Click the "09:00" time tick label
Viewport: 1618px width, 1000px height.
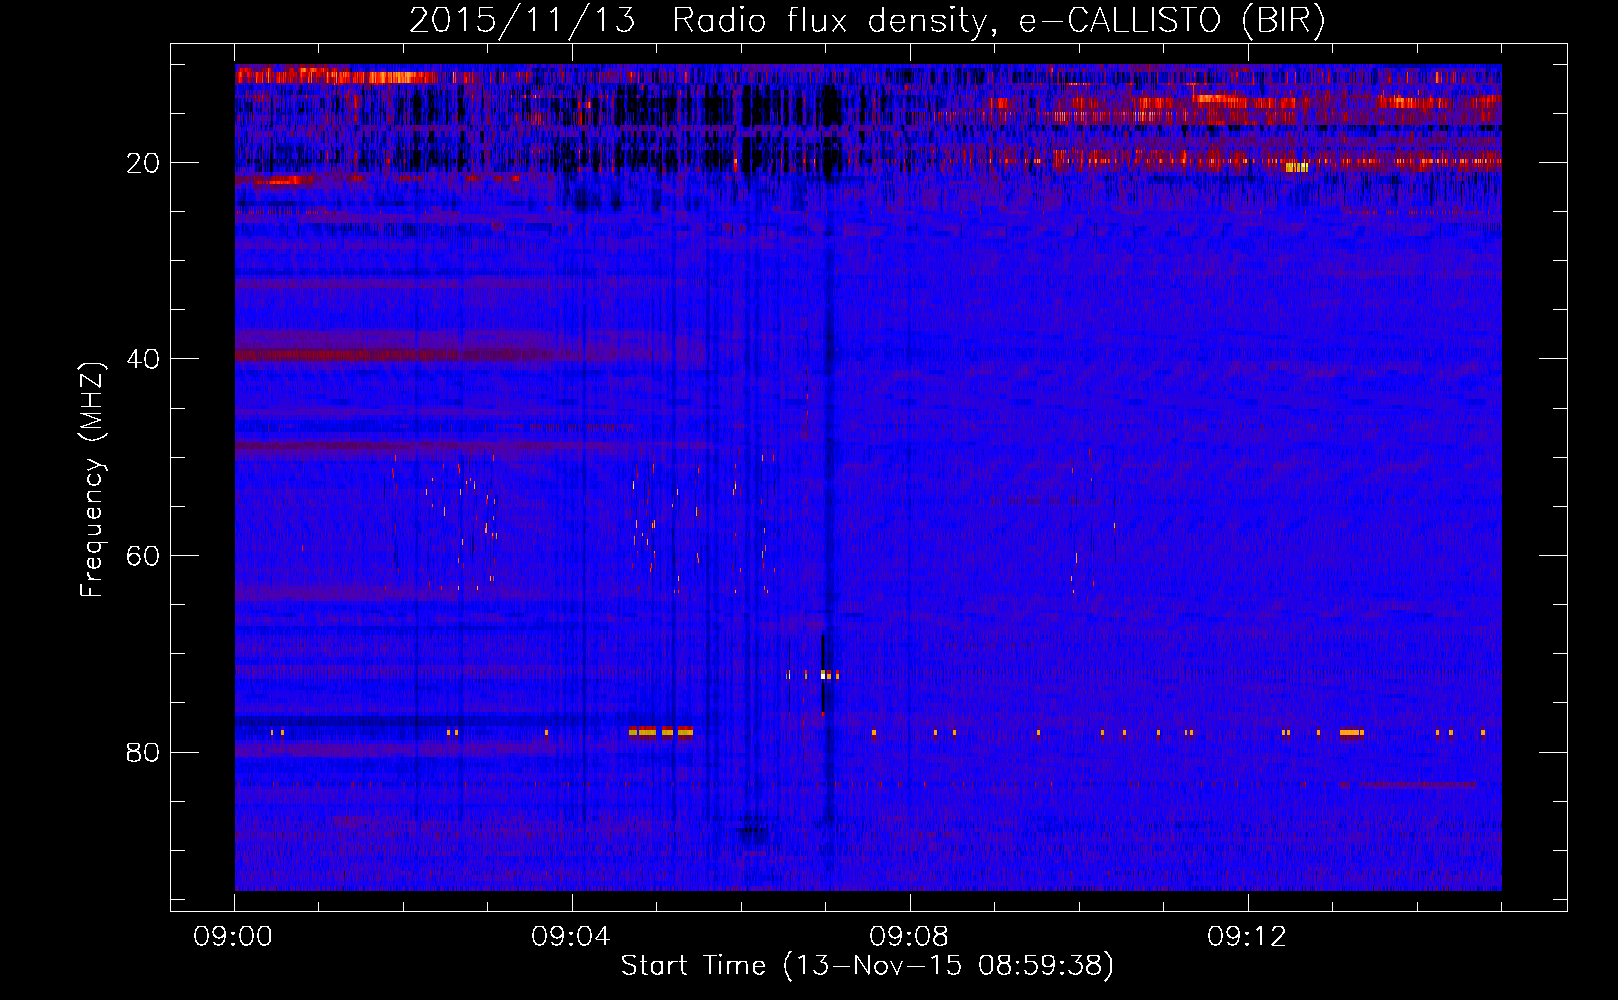tap(234, 937)
